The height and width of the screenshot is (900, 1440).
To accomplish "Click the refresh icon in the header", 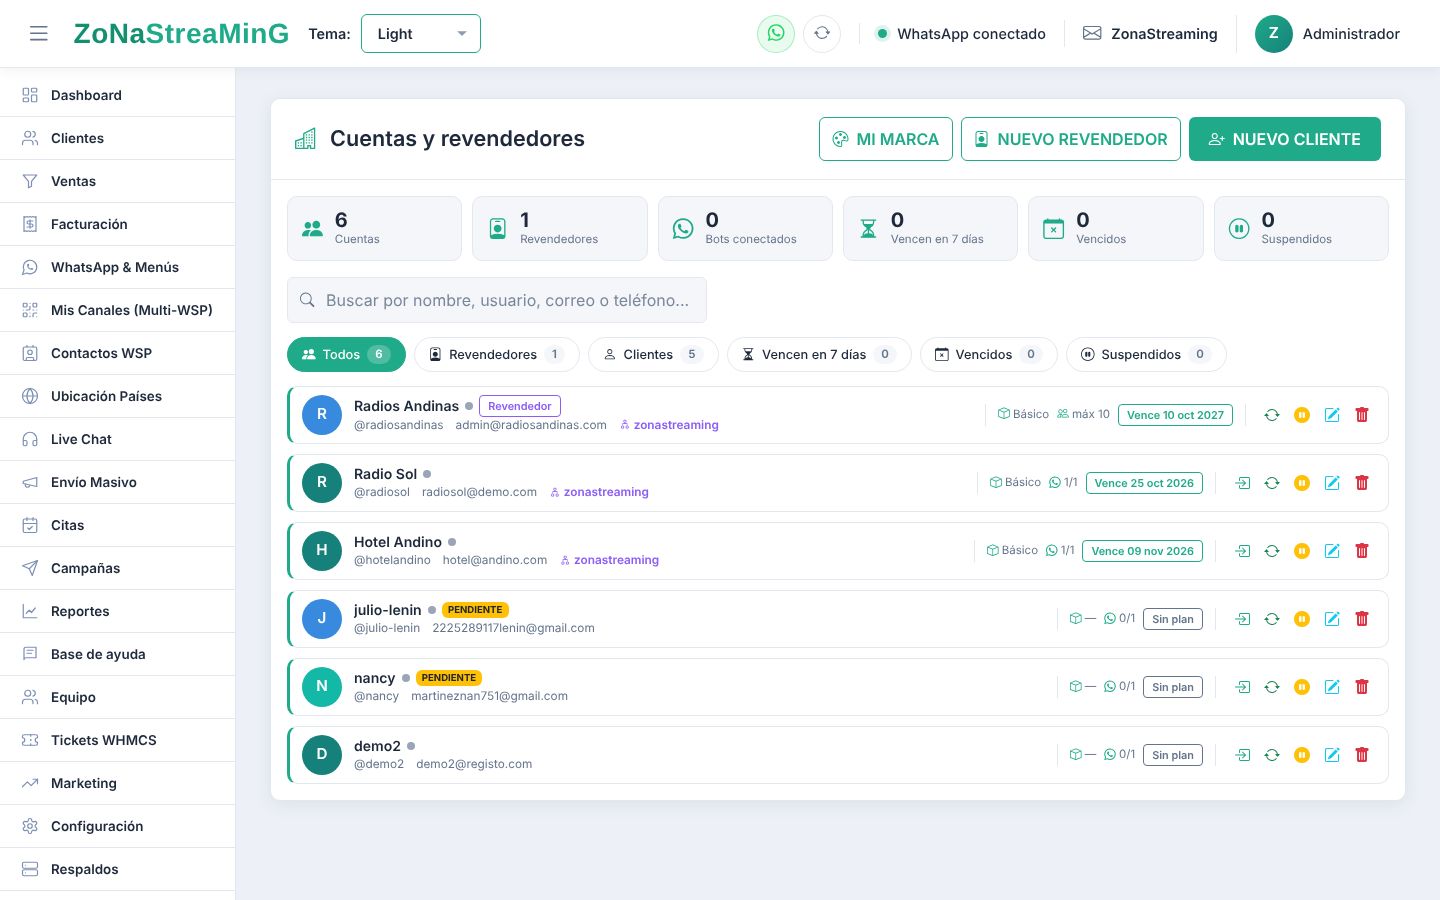I will (x=822, y=34).
